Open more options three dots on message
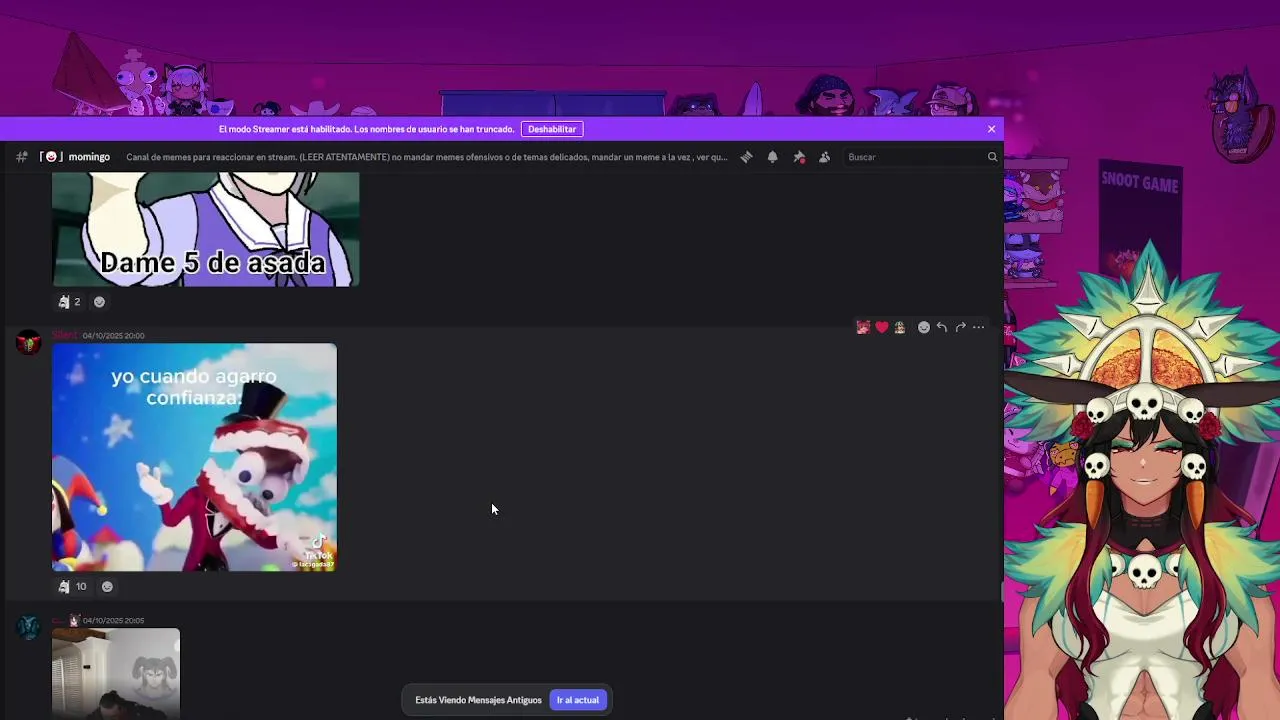 click(x=979, y=327)
